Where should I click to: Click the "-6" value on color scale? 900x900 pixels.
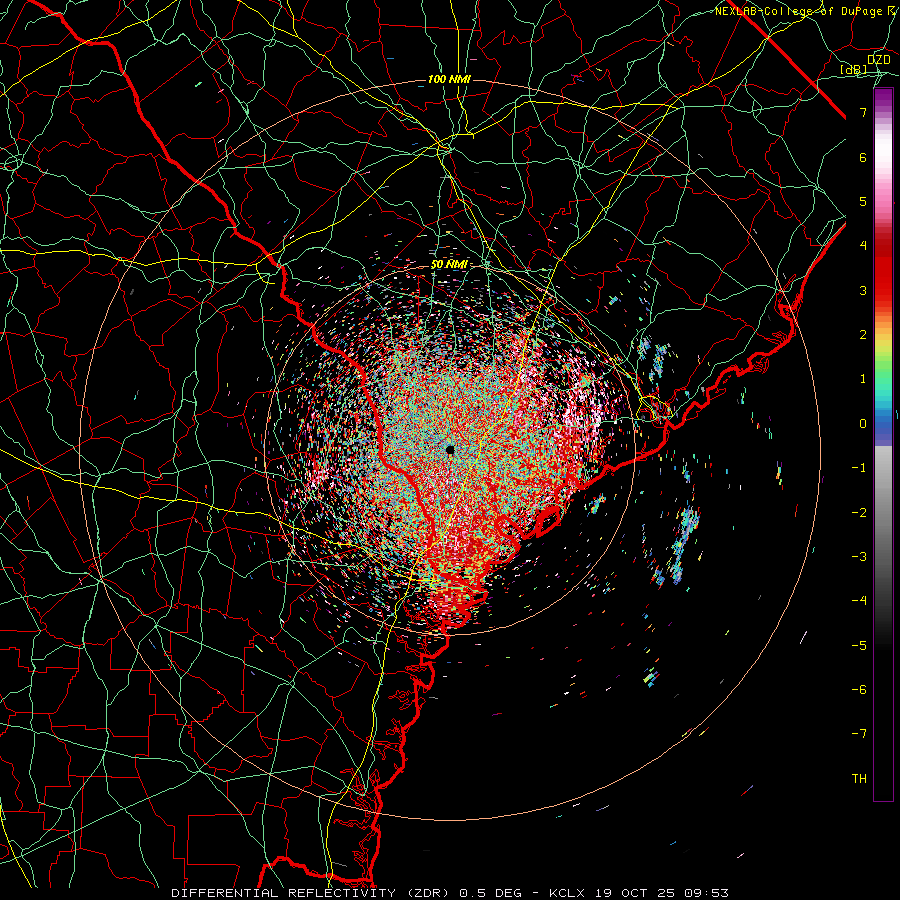[859, 690]
